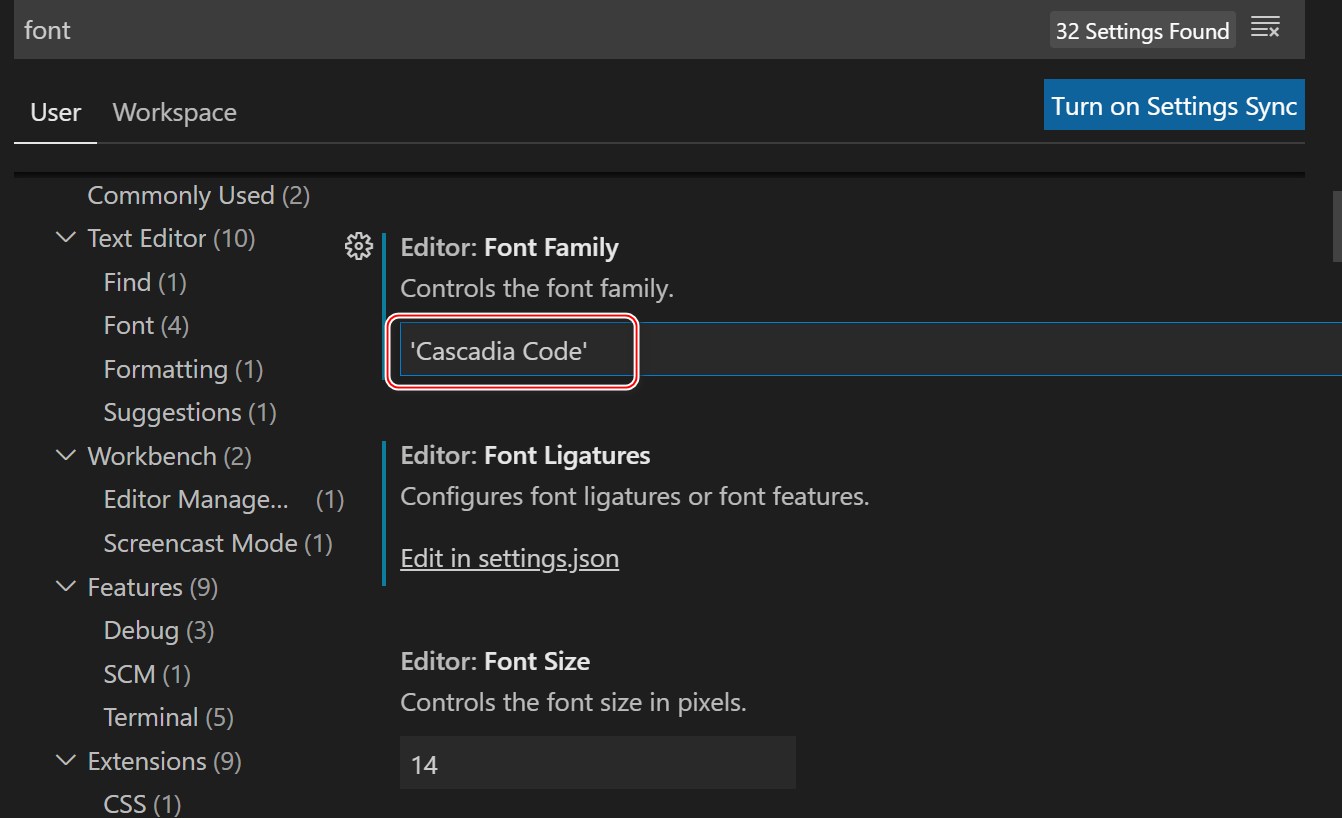Screen dimensions: 1342x818
Task: Open the Font settings section
Action: tap(146, 325)
